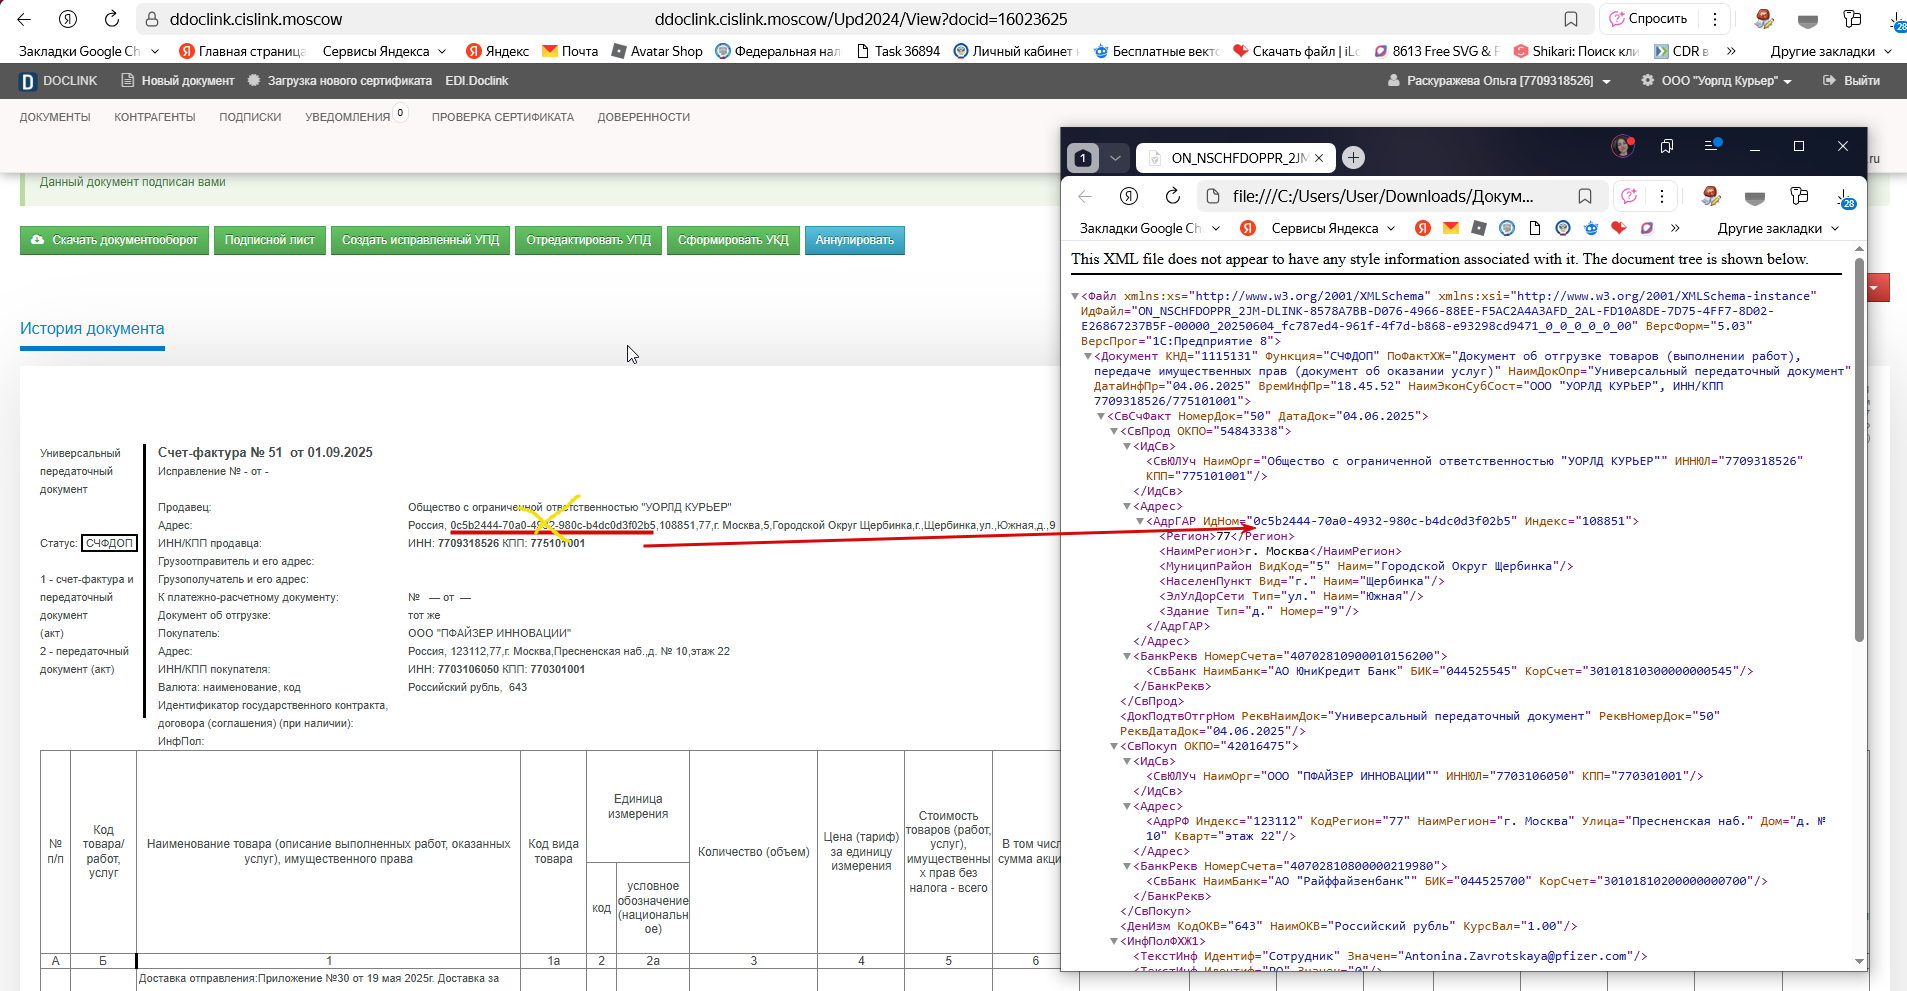Open EDI.Doclink link
This screenshot has width=1907, height=991.
click(x=476, y=81)
